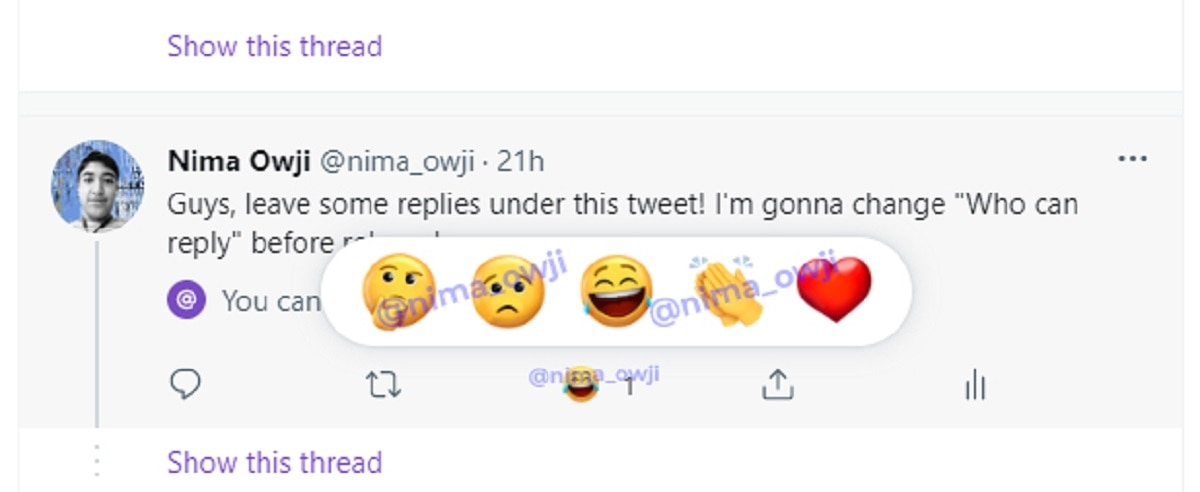React with the red heart emoji
This screenshot has height=492, width=1200.
(835, 291)
